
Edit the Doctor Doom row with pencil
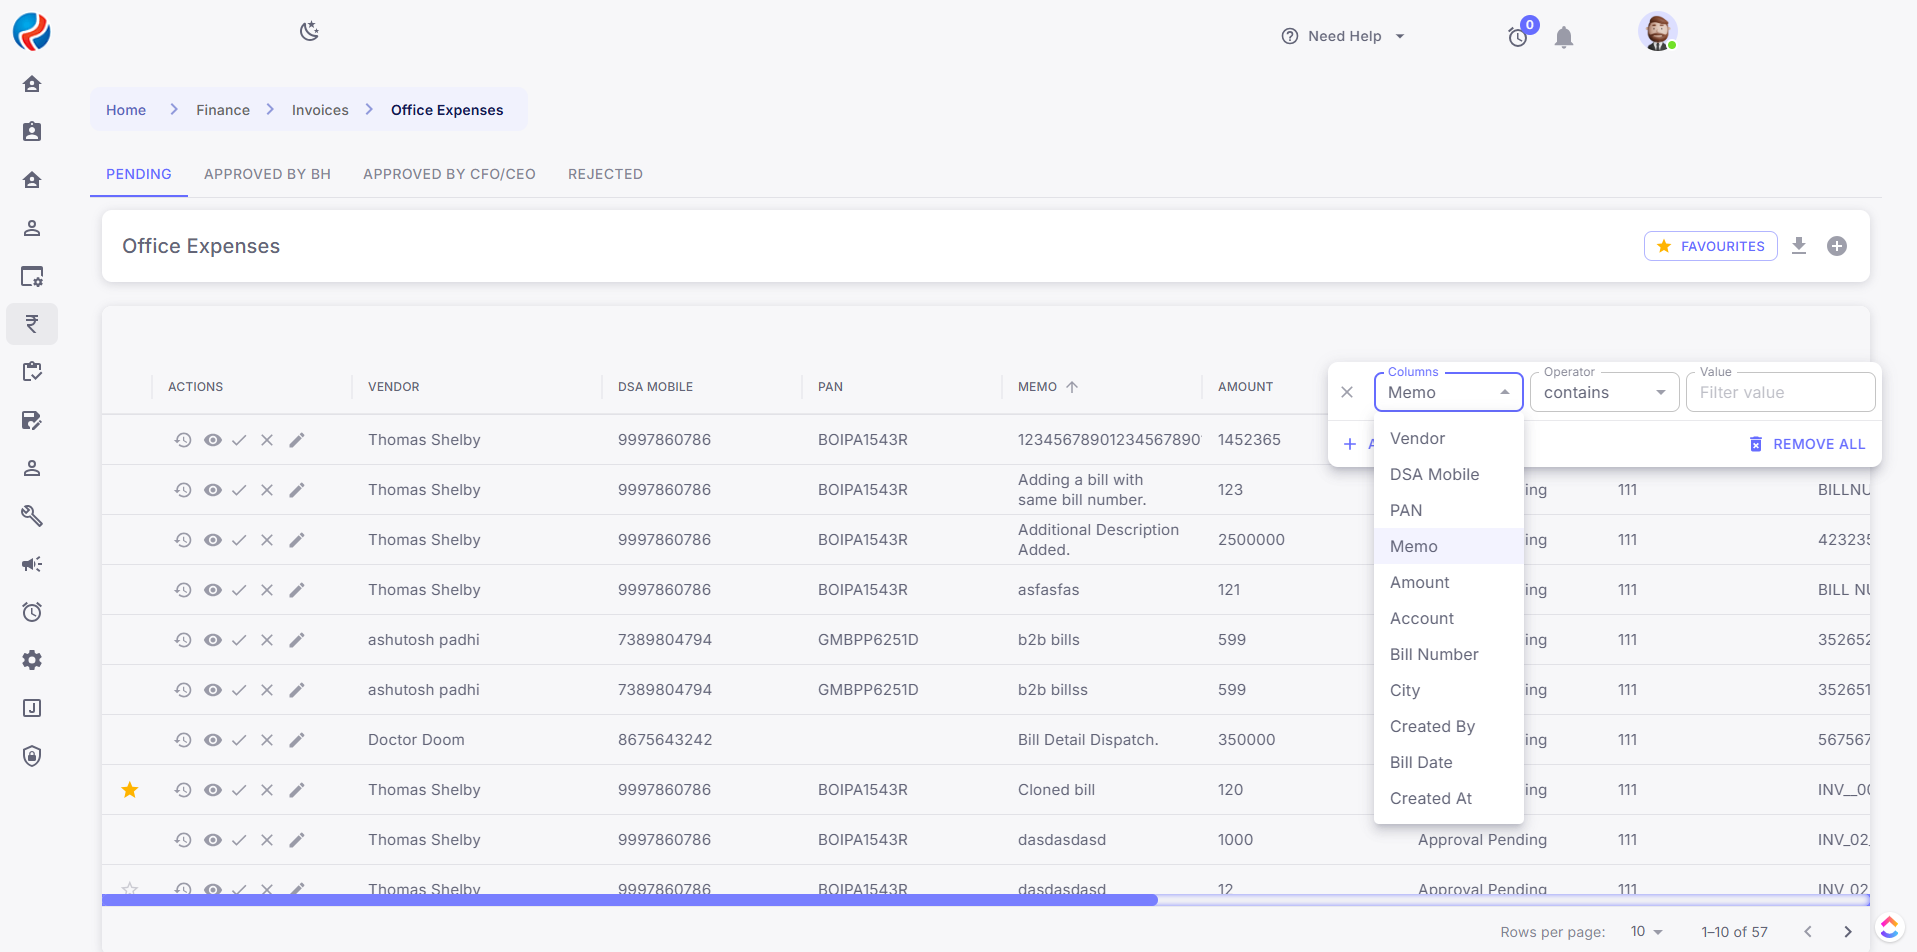pos(297,740)
